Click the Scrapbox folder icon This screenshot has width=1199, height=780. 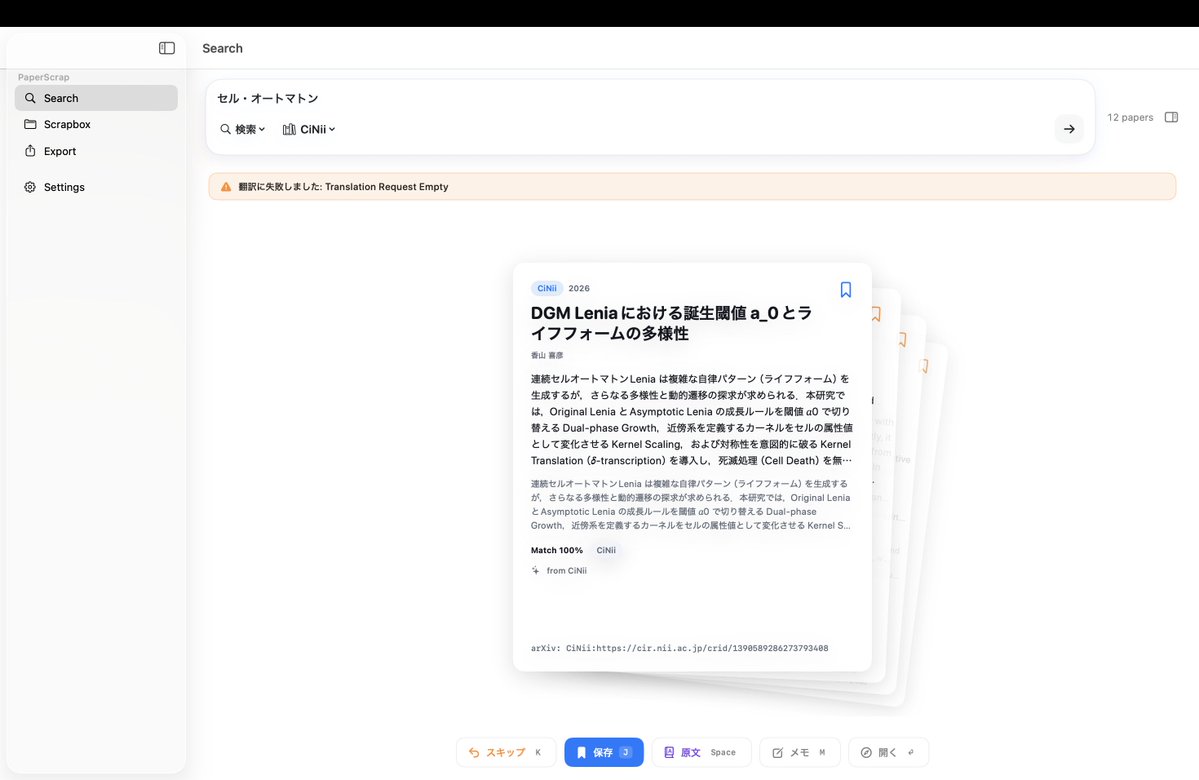[30, 124]
